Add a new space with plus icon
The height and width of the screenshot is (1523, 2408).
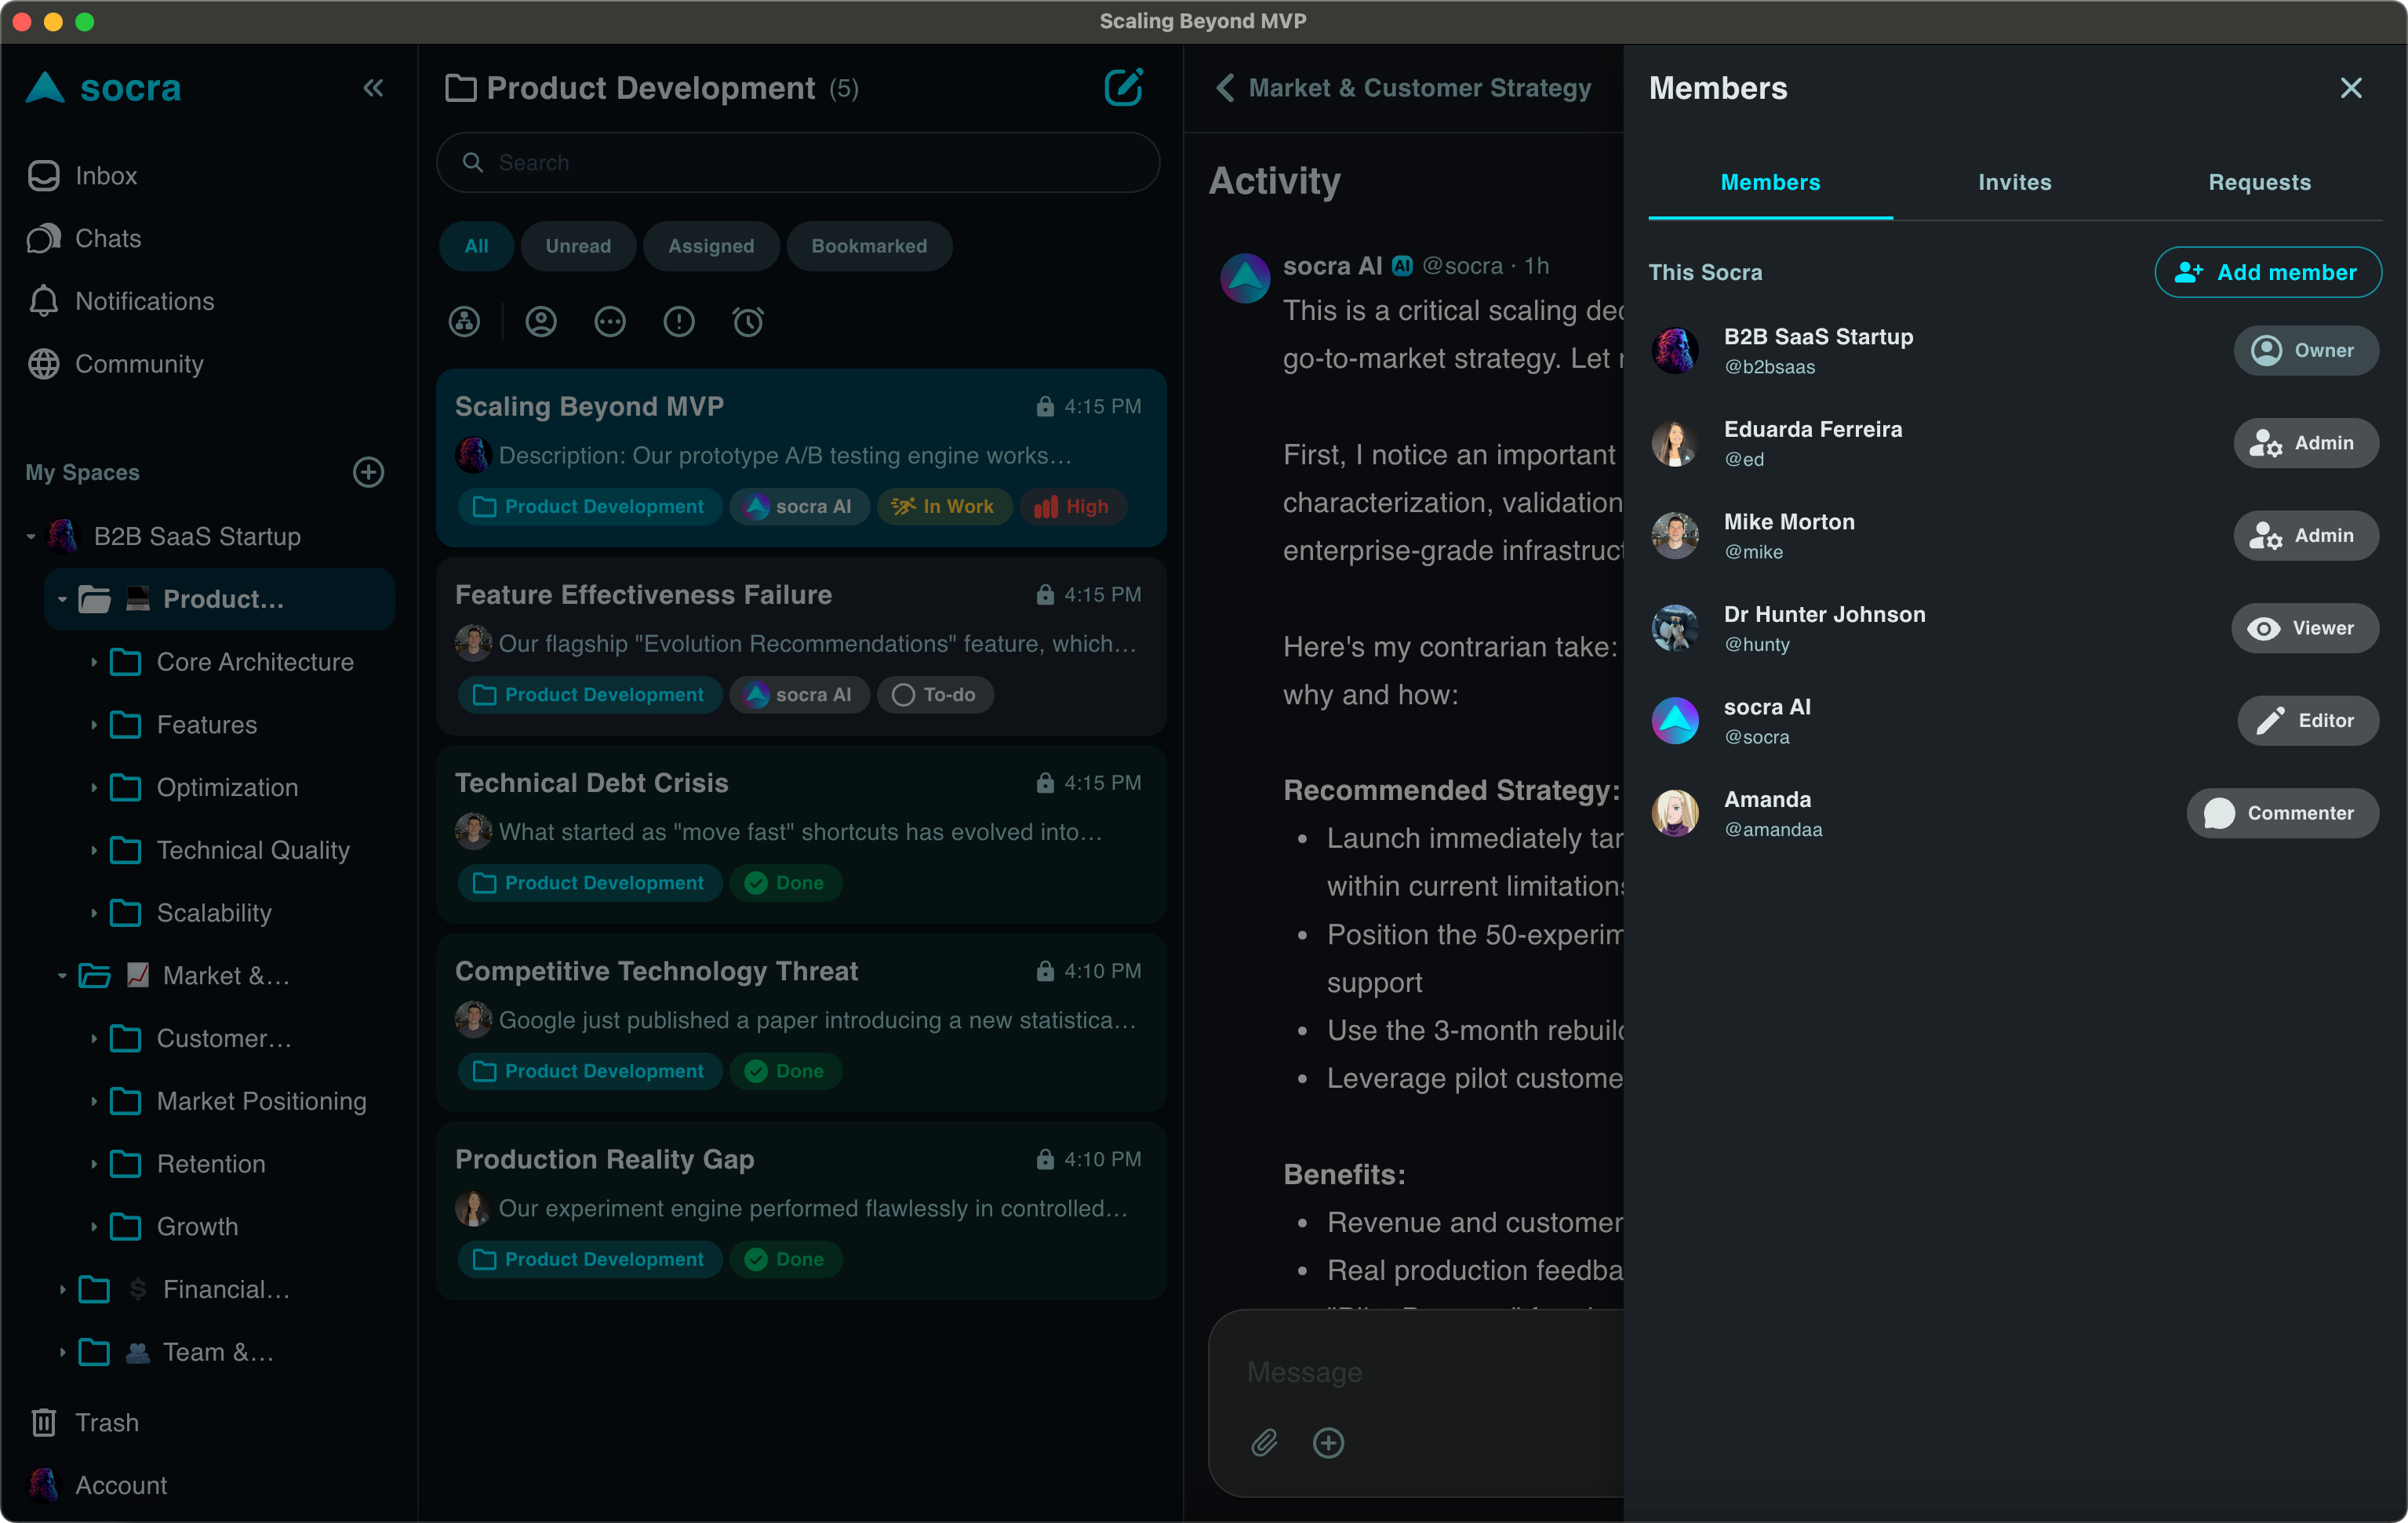coord(369,472)
